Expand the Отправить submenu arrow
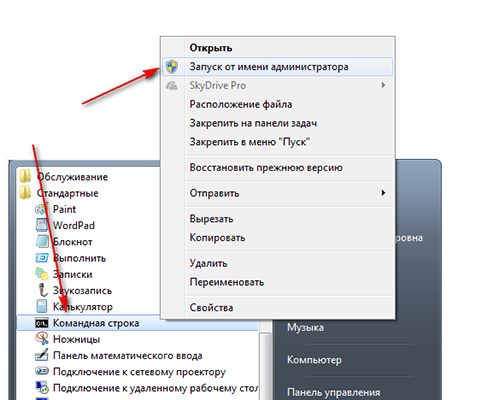 [x=383, y=193]
